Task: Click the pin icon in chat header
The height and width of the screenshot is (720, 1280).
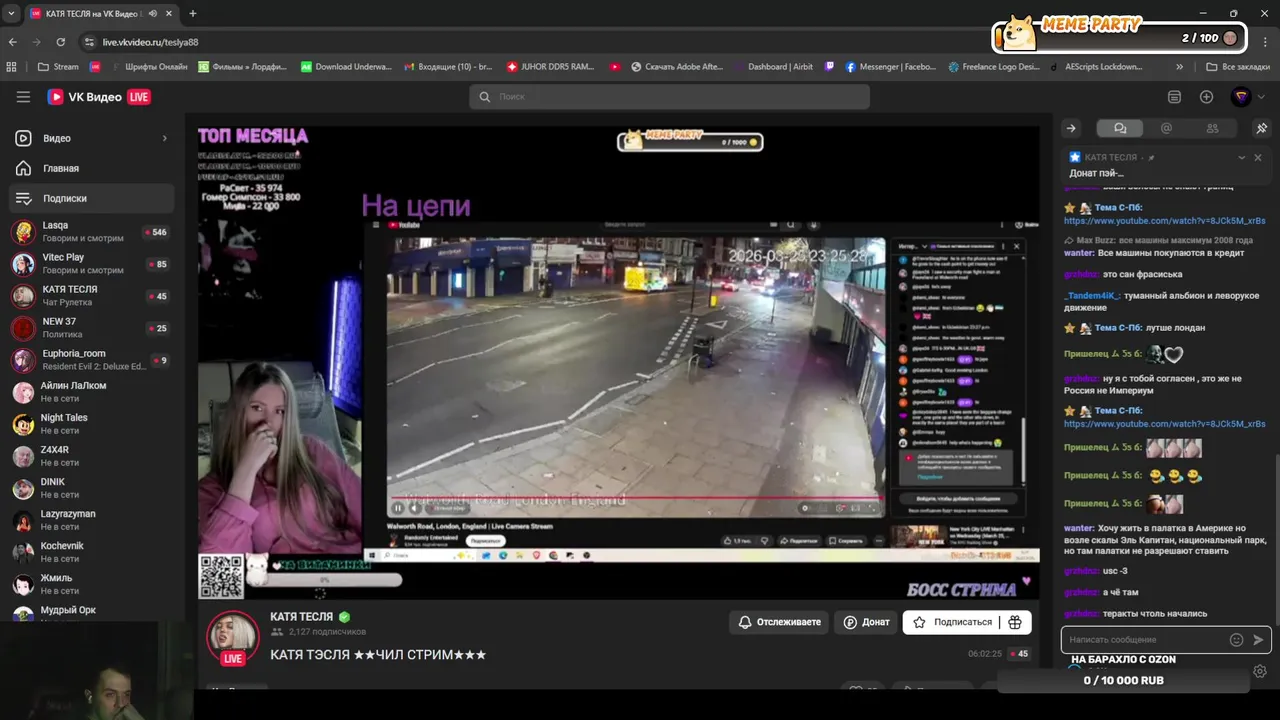Action: tap(1261, 128)
